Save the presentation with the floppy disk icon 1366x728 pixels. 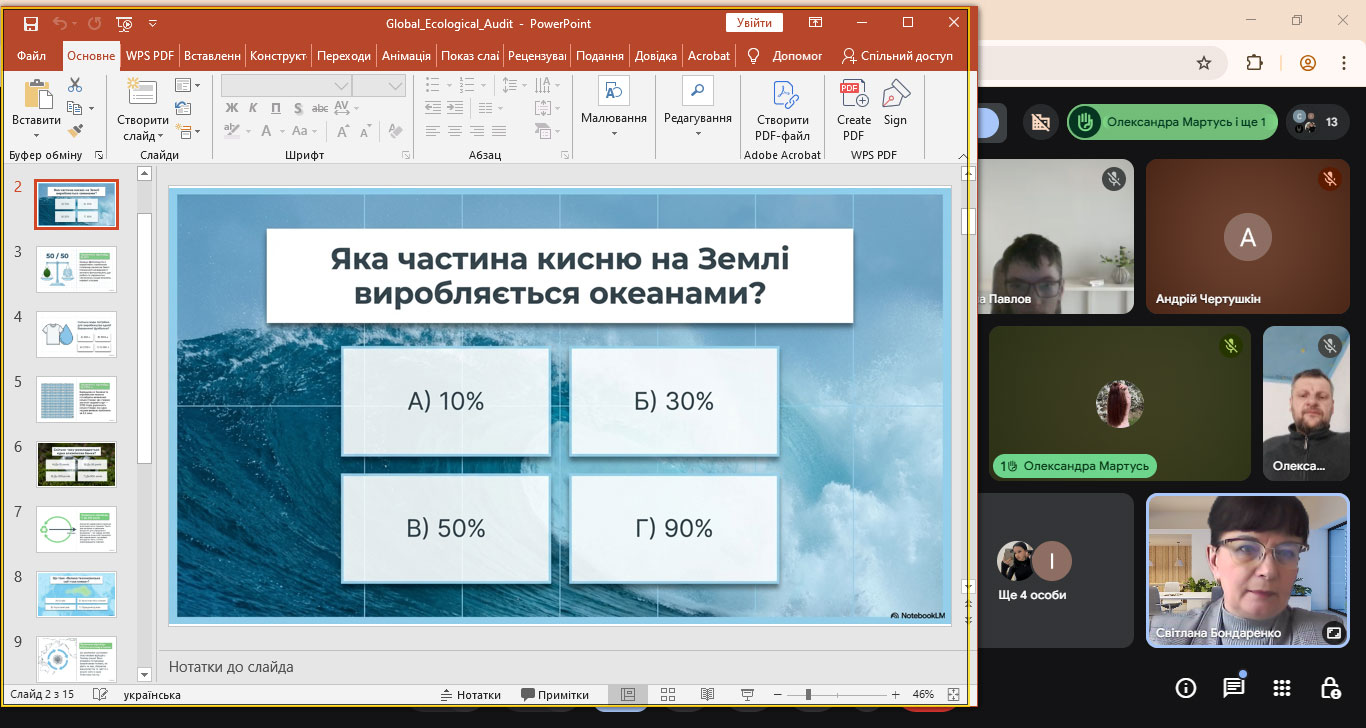click(x=31, y=23)
